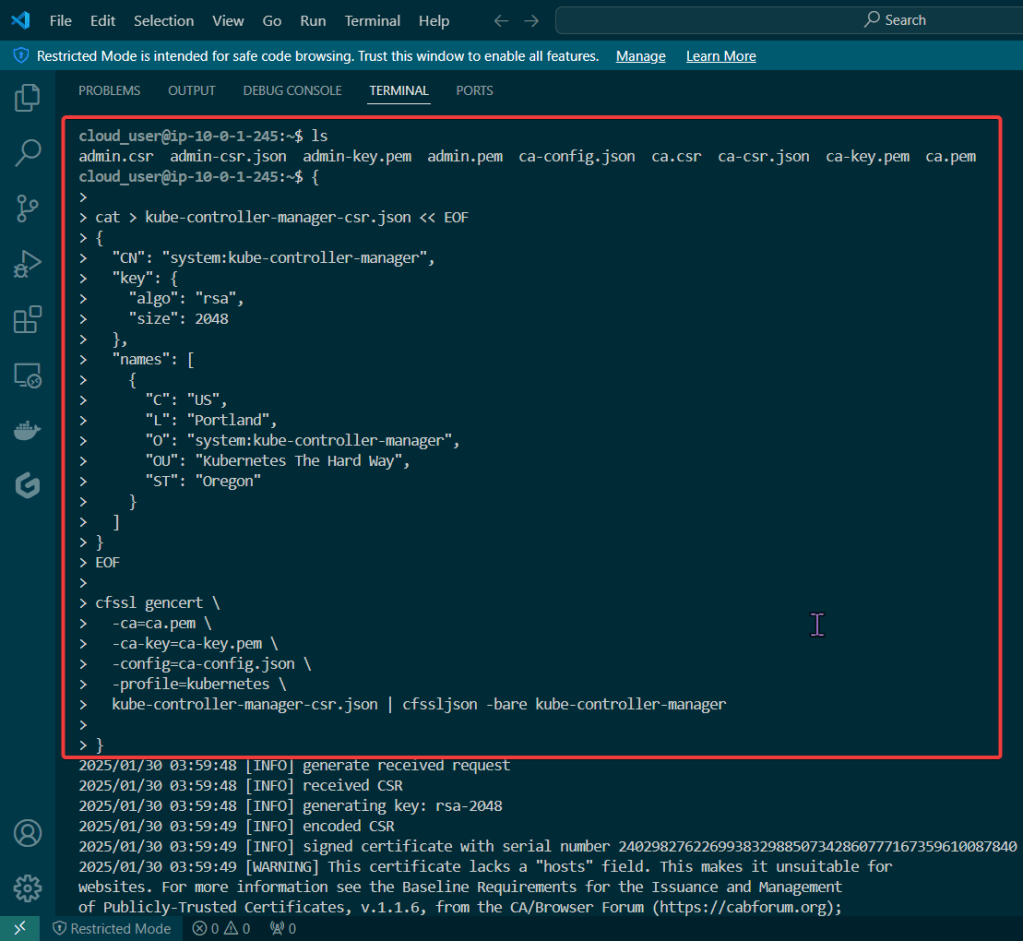1023x941 pixels.
Task: Open the Source Control view
Action: tap(27, 208)
